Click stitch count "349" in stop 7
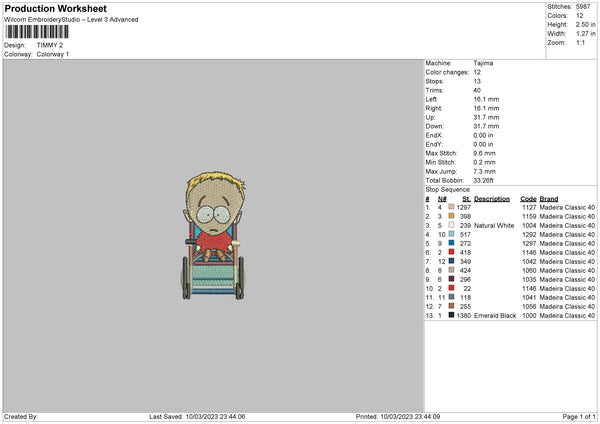Viewport: 600px width, 424px height. click(465, 261)
